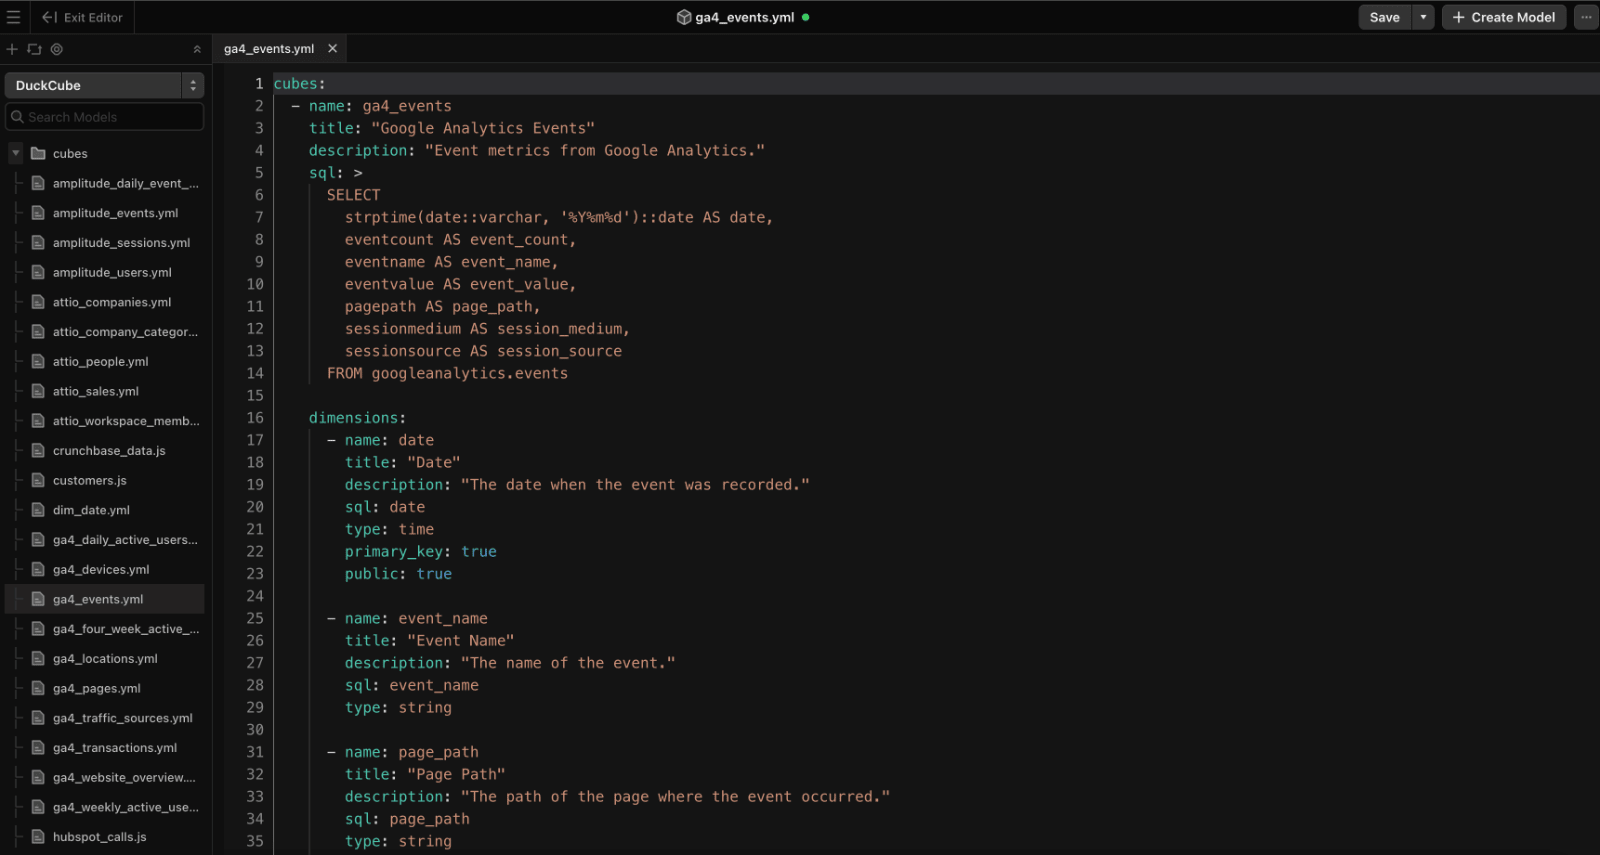Screen dimensions: 1600x855
Task: Open attio_sales.yml file
Action: pyautogui.click(x=96, y=391)
